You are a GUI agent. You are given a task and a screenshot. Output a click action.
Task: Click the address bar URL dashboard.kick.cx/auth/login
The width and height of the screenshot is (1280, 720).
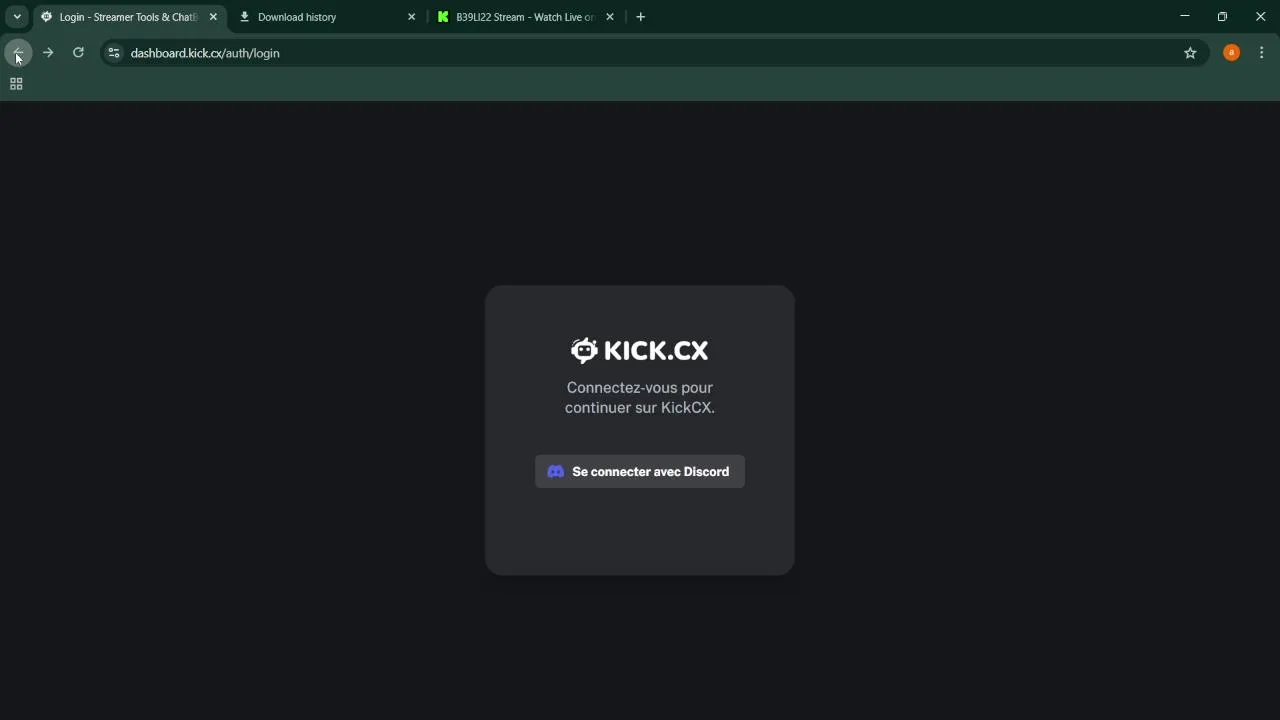pyautogui.click(x=205, y=53)
